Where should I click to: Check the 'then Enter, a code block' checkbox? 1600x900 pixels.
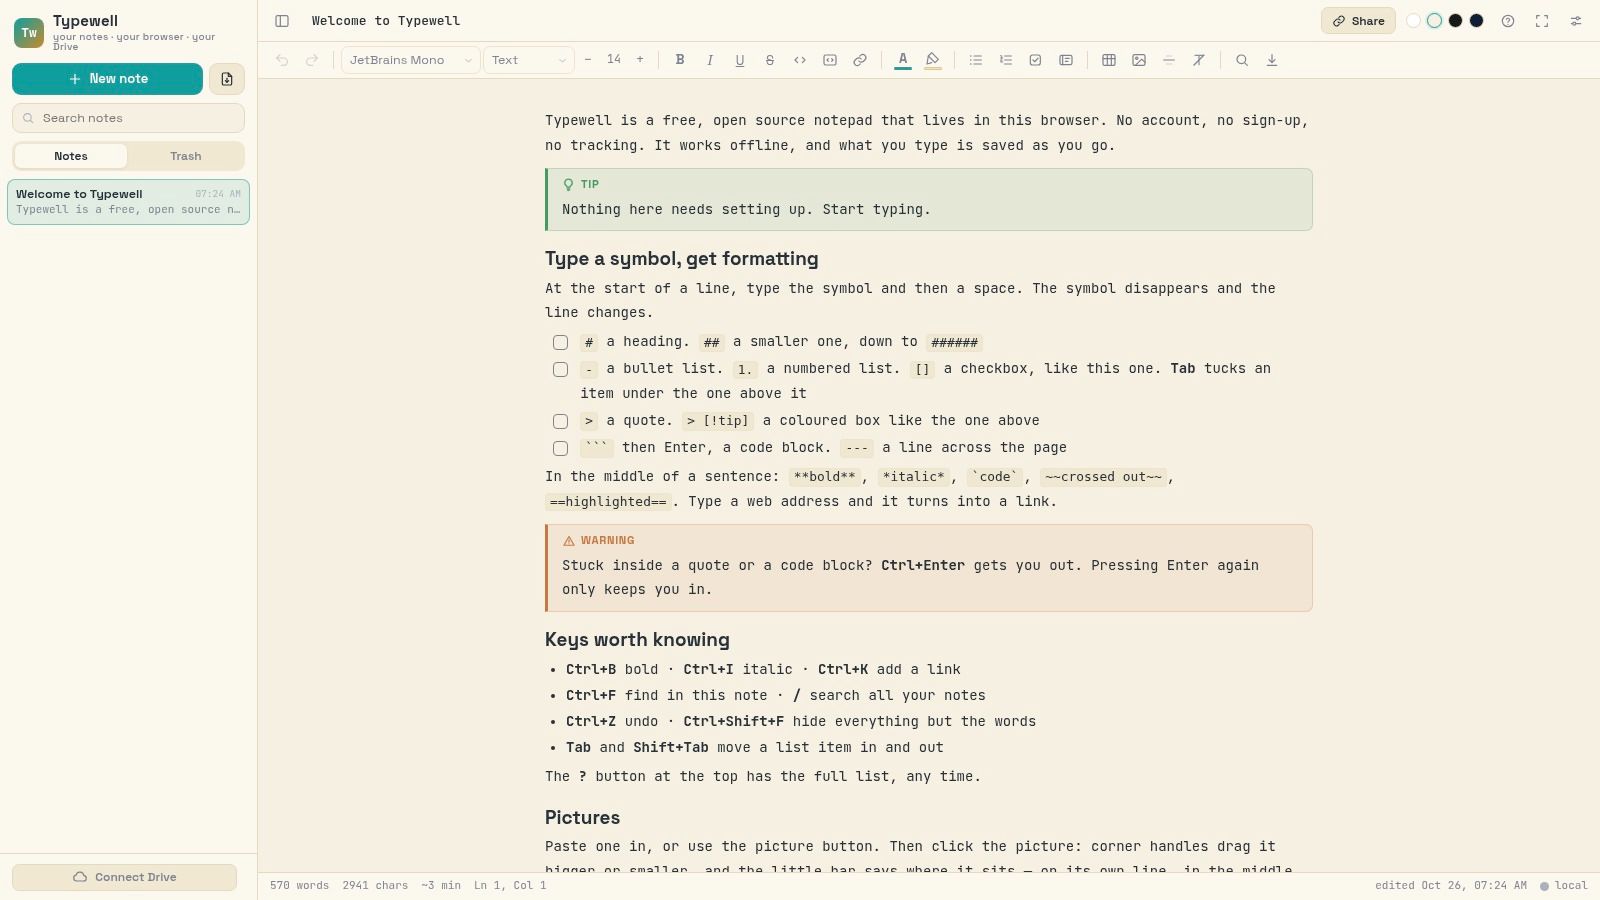tap(561, 449)
